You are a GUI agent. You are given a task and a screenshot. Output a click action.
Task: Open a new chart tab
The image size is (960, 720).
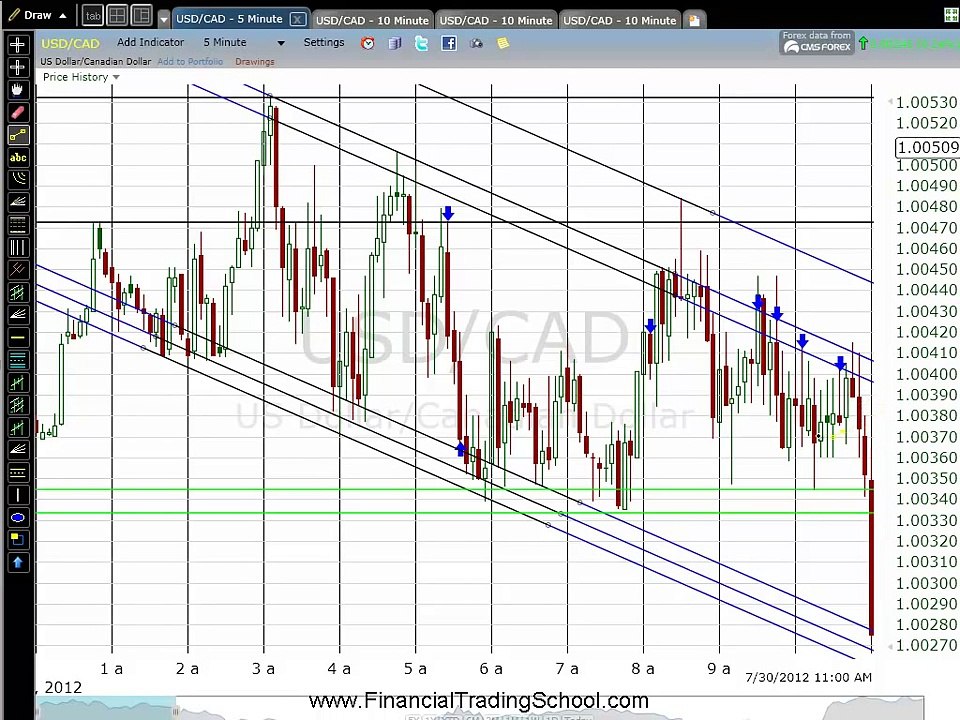pyautogui.click(x=694, y=20)
